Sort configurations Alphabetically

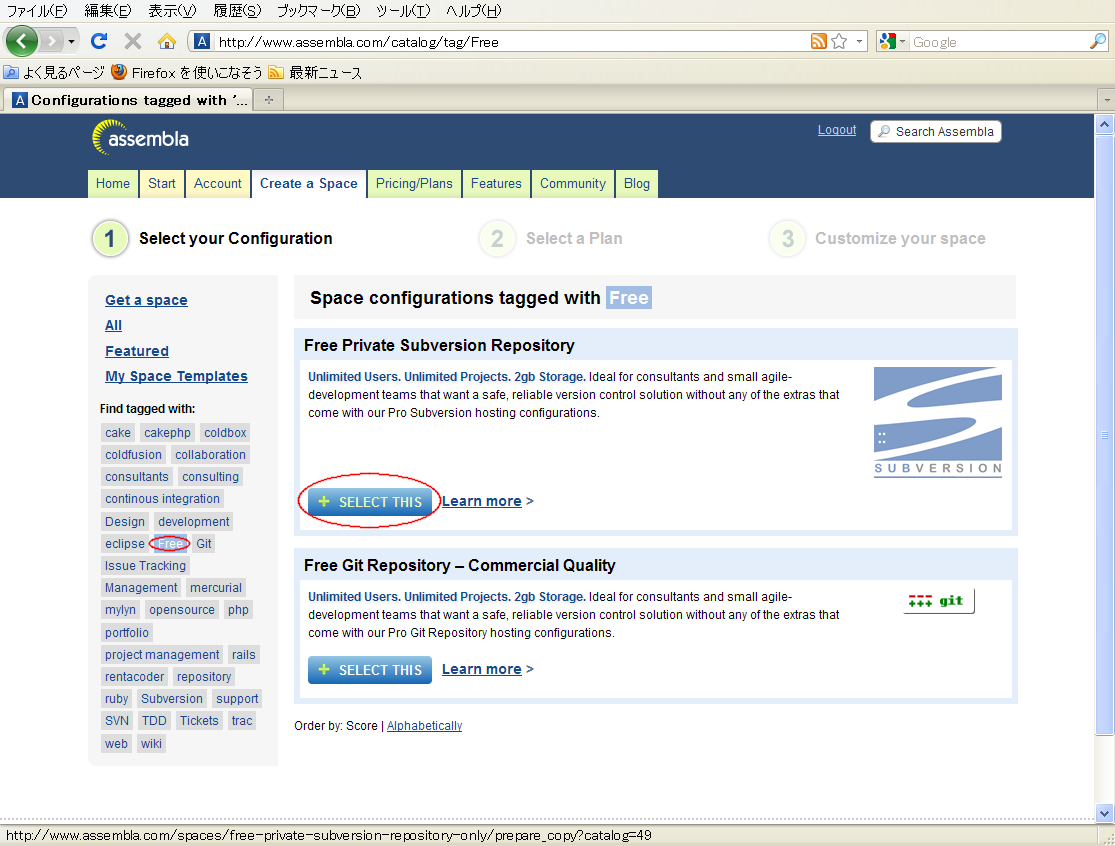(x=424, y=726)
